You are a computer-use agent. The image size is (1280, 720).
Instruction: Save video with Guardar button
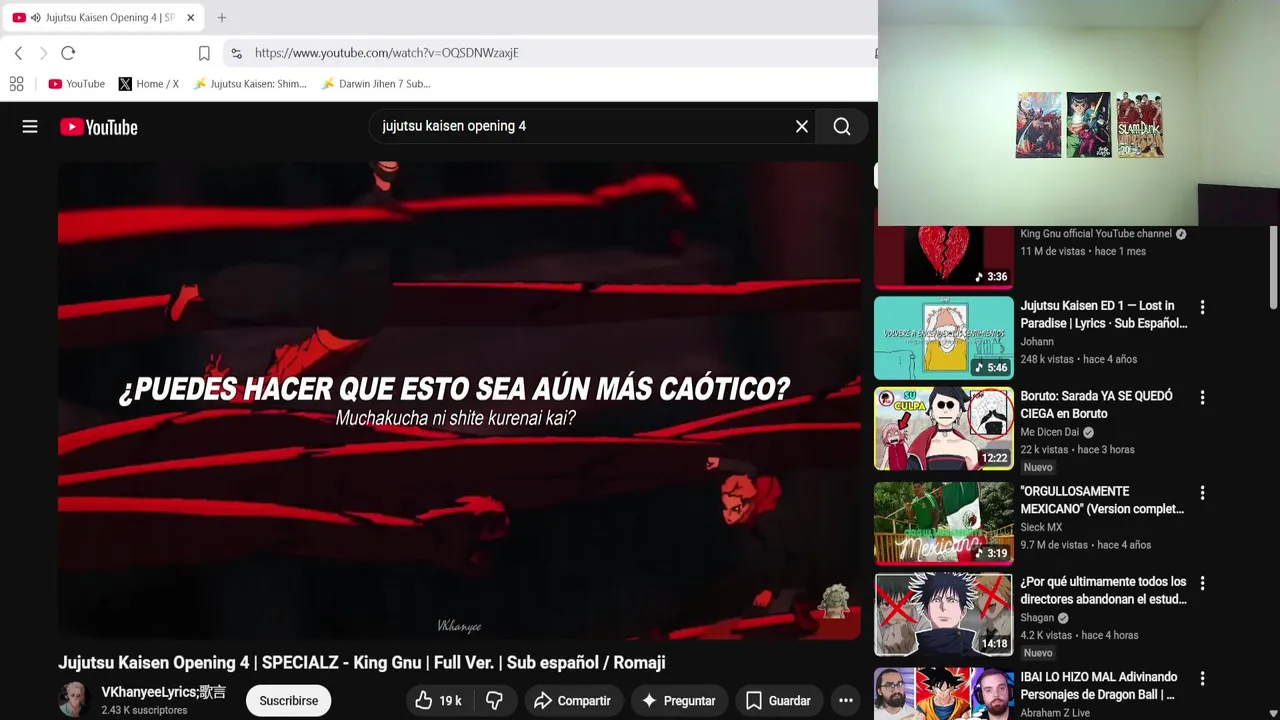pos(779,701)
